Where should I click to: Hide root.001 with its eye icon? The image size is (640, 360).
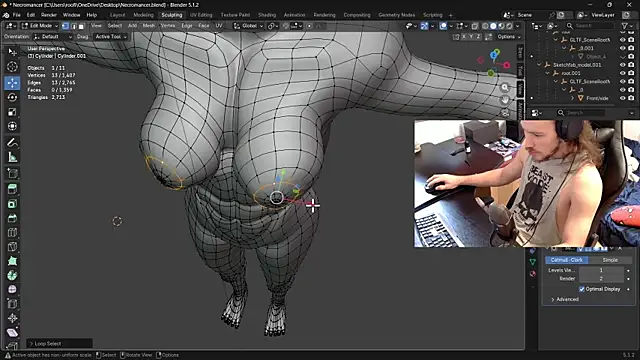pos(622,73)
